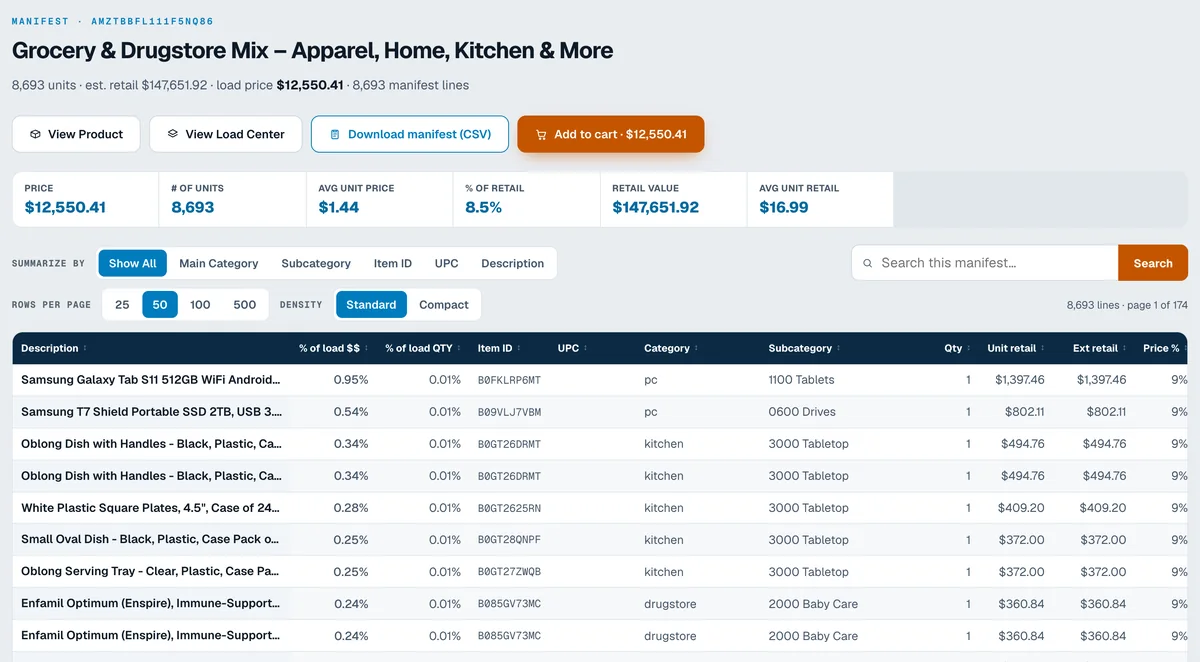
Task: Click the Subcategory column header sort icon
Action: click(x=839, y=349)
